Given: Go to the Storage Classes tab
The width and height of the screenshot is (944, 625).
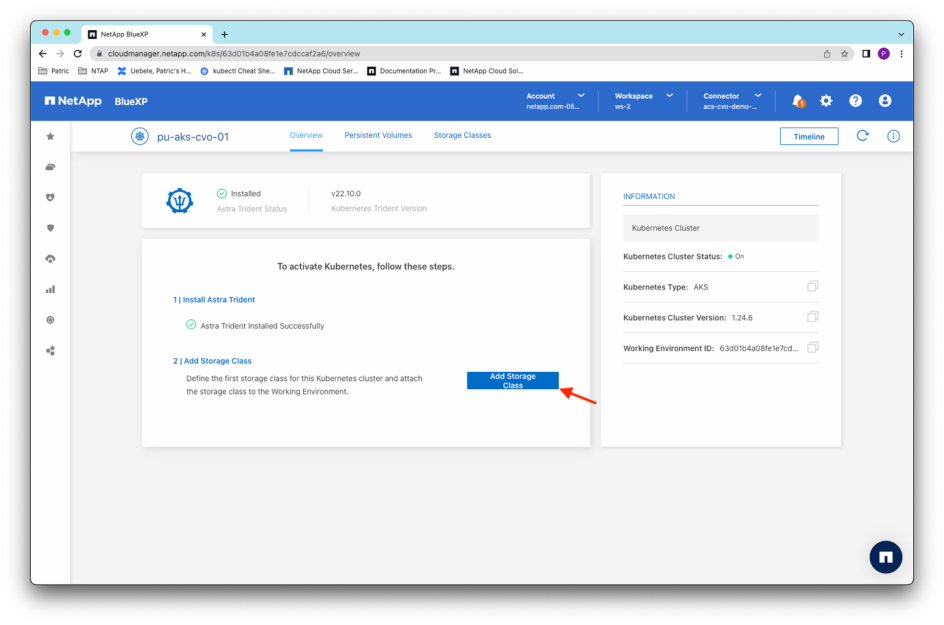Looking at the screenshot, I should tap(462, 135).
